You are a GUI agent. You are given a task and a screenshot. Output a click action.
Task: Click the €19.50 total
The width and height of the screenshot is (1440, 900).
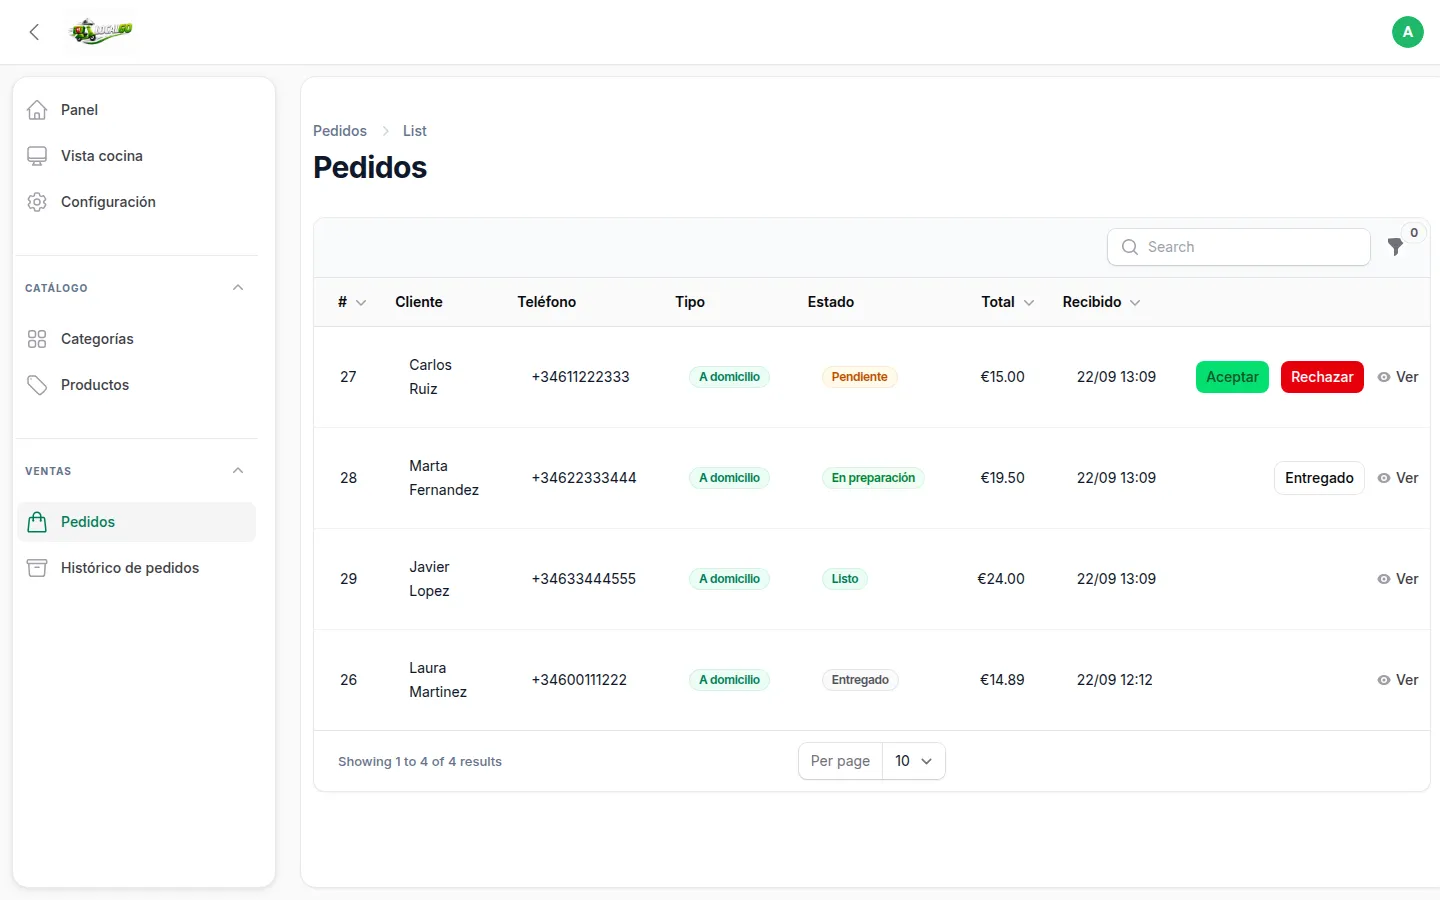pyautogui.click(x=1002, y=478)
